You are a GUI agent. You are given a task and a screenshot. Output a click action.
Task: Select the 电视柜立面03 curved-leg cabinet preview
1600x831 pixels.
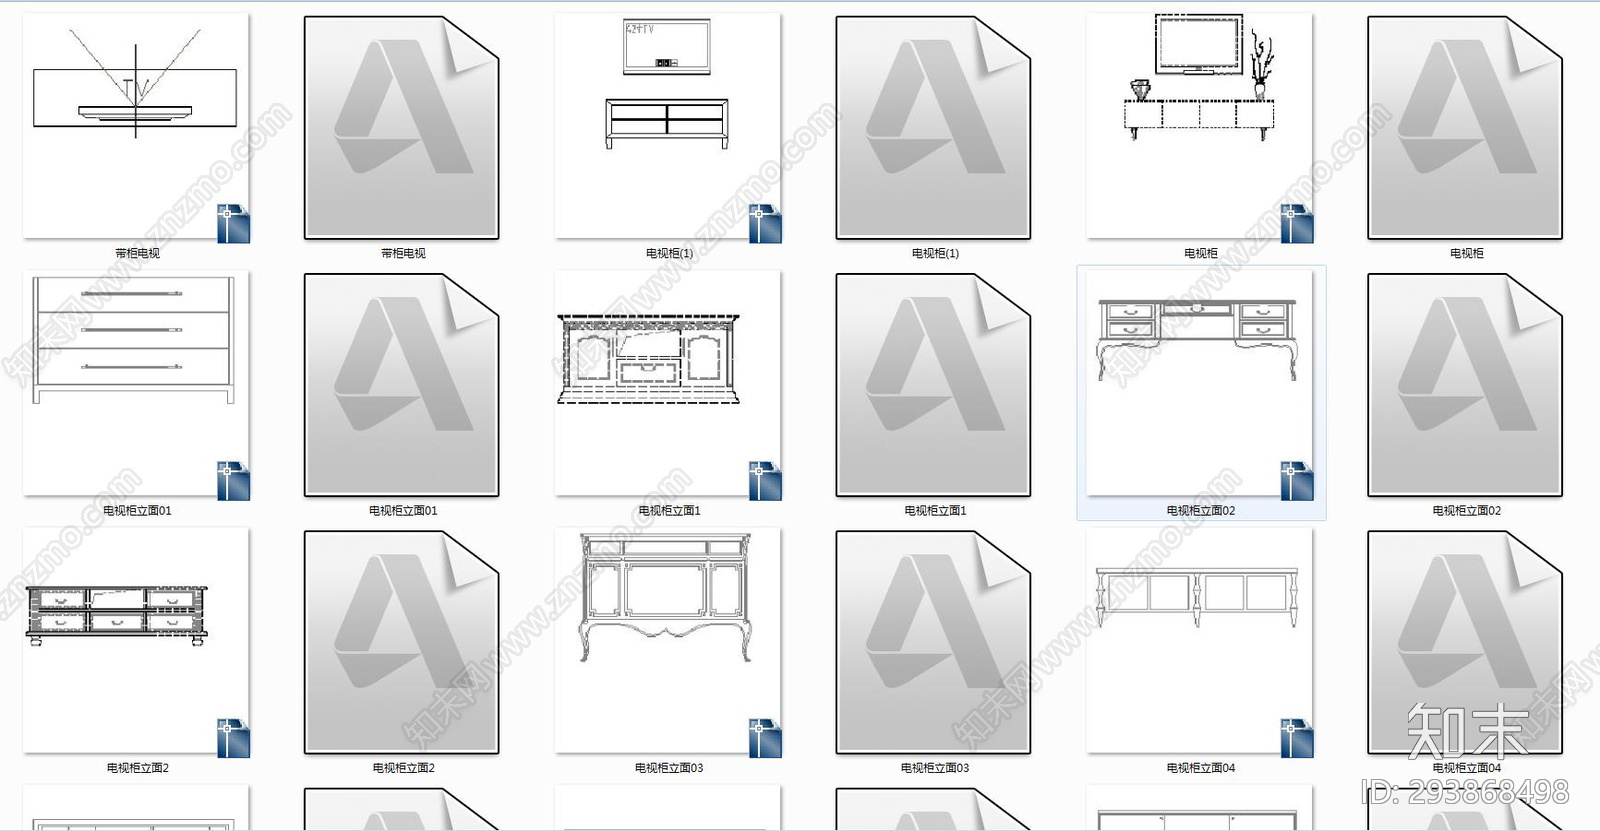[668, 641]
